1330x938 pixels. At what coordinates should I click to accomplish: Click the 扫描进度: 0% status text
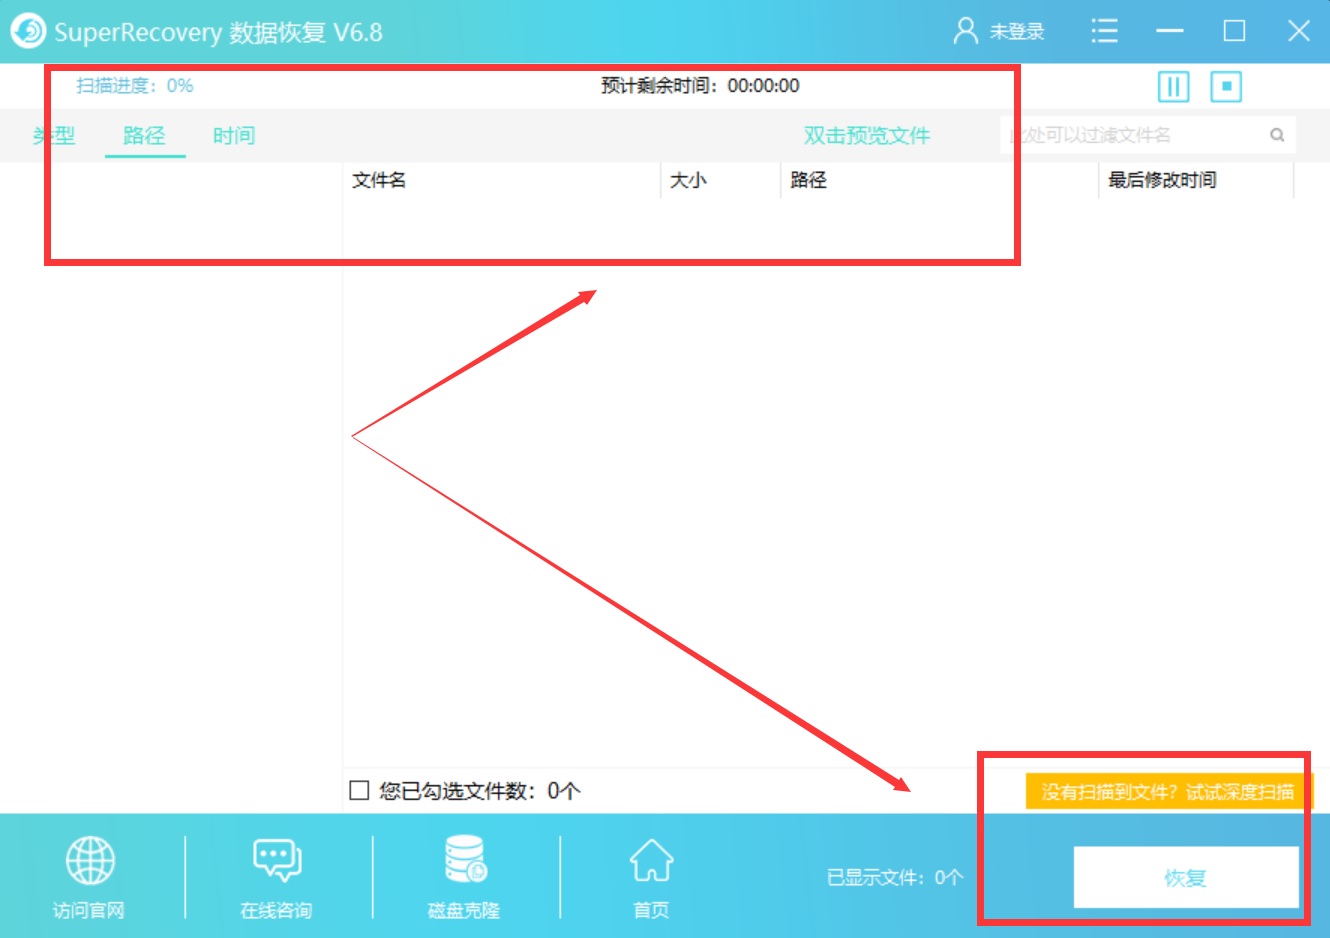135,86
